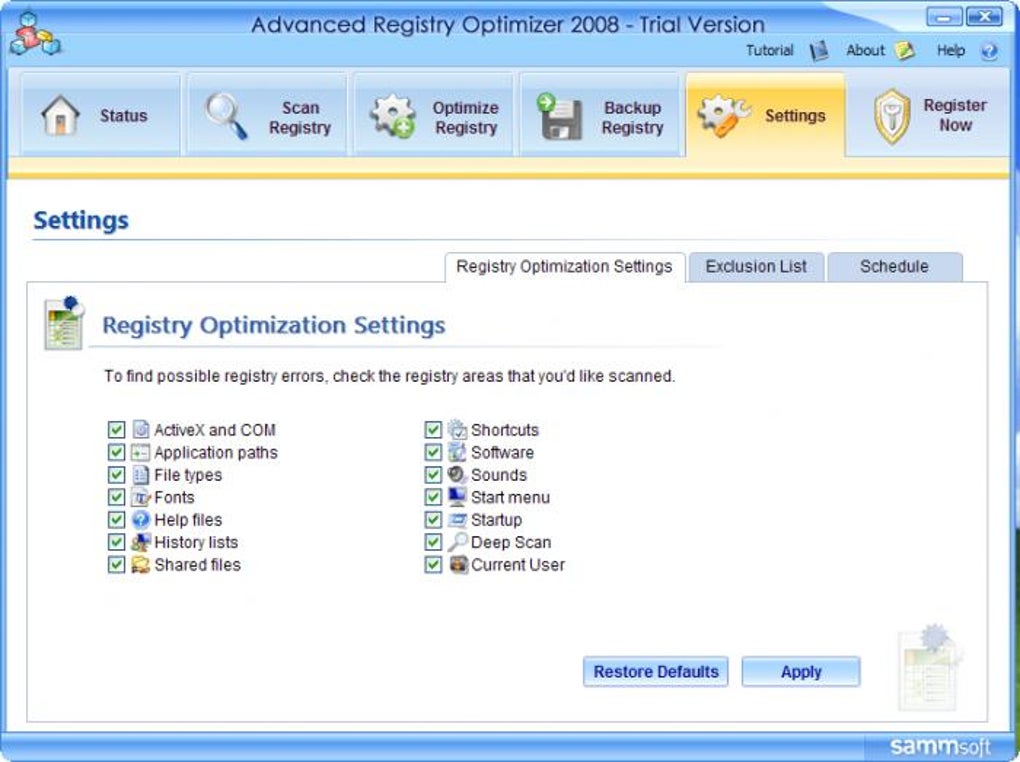Click the Software item icon
The width and height of the screenshot is (1020, 762).
point(457,452)
